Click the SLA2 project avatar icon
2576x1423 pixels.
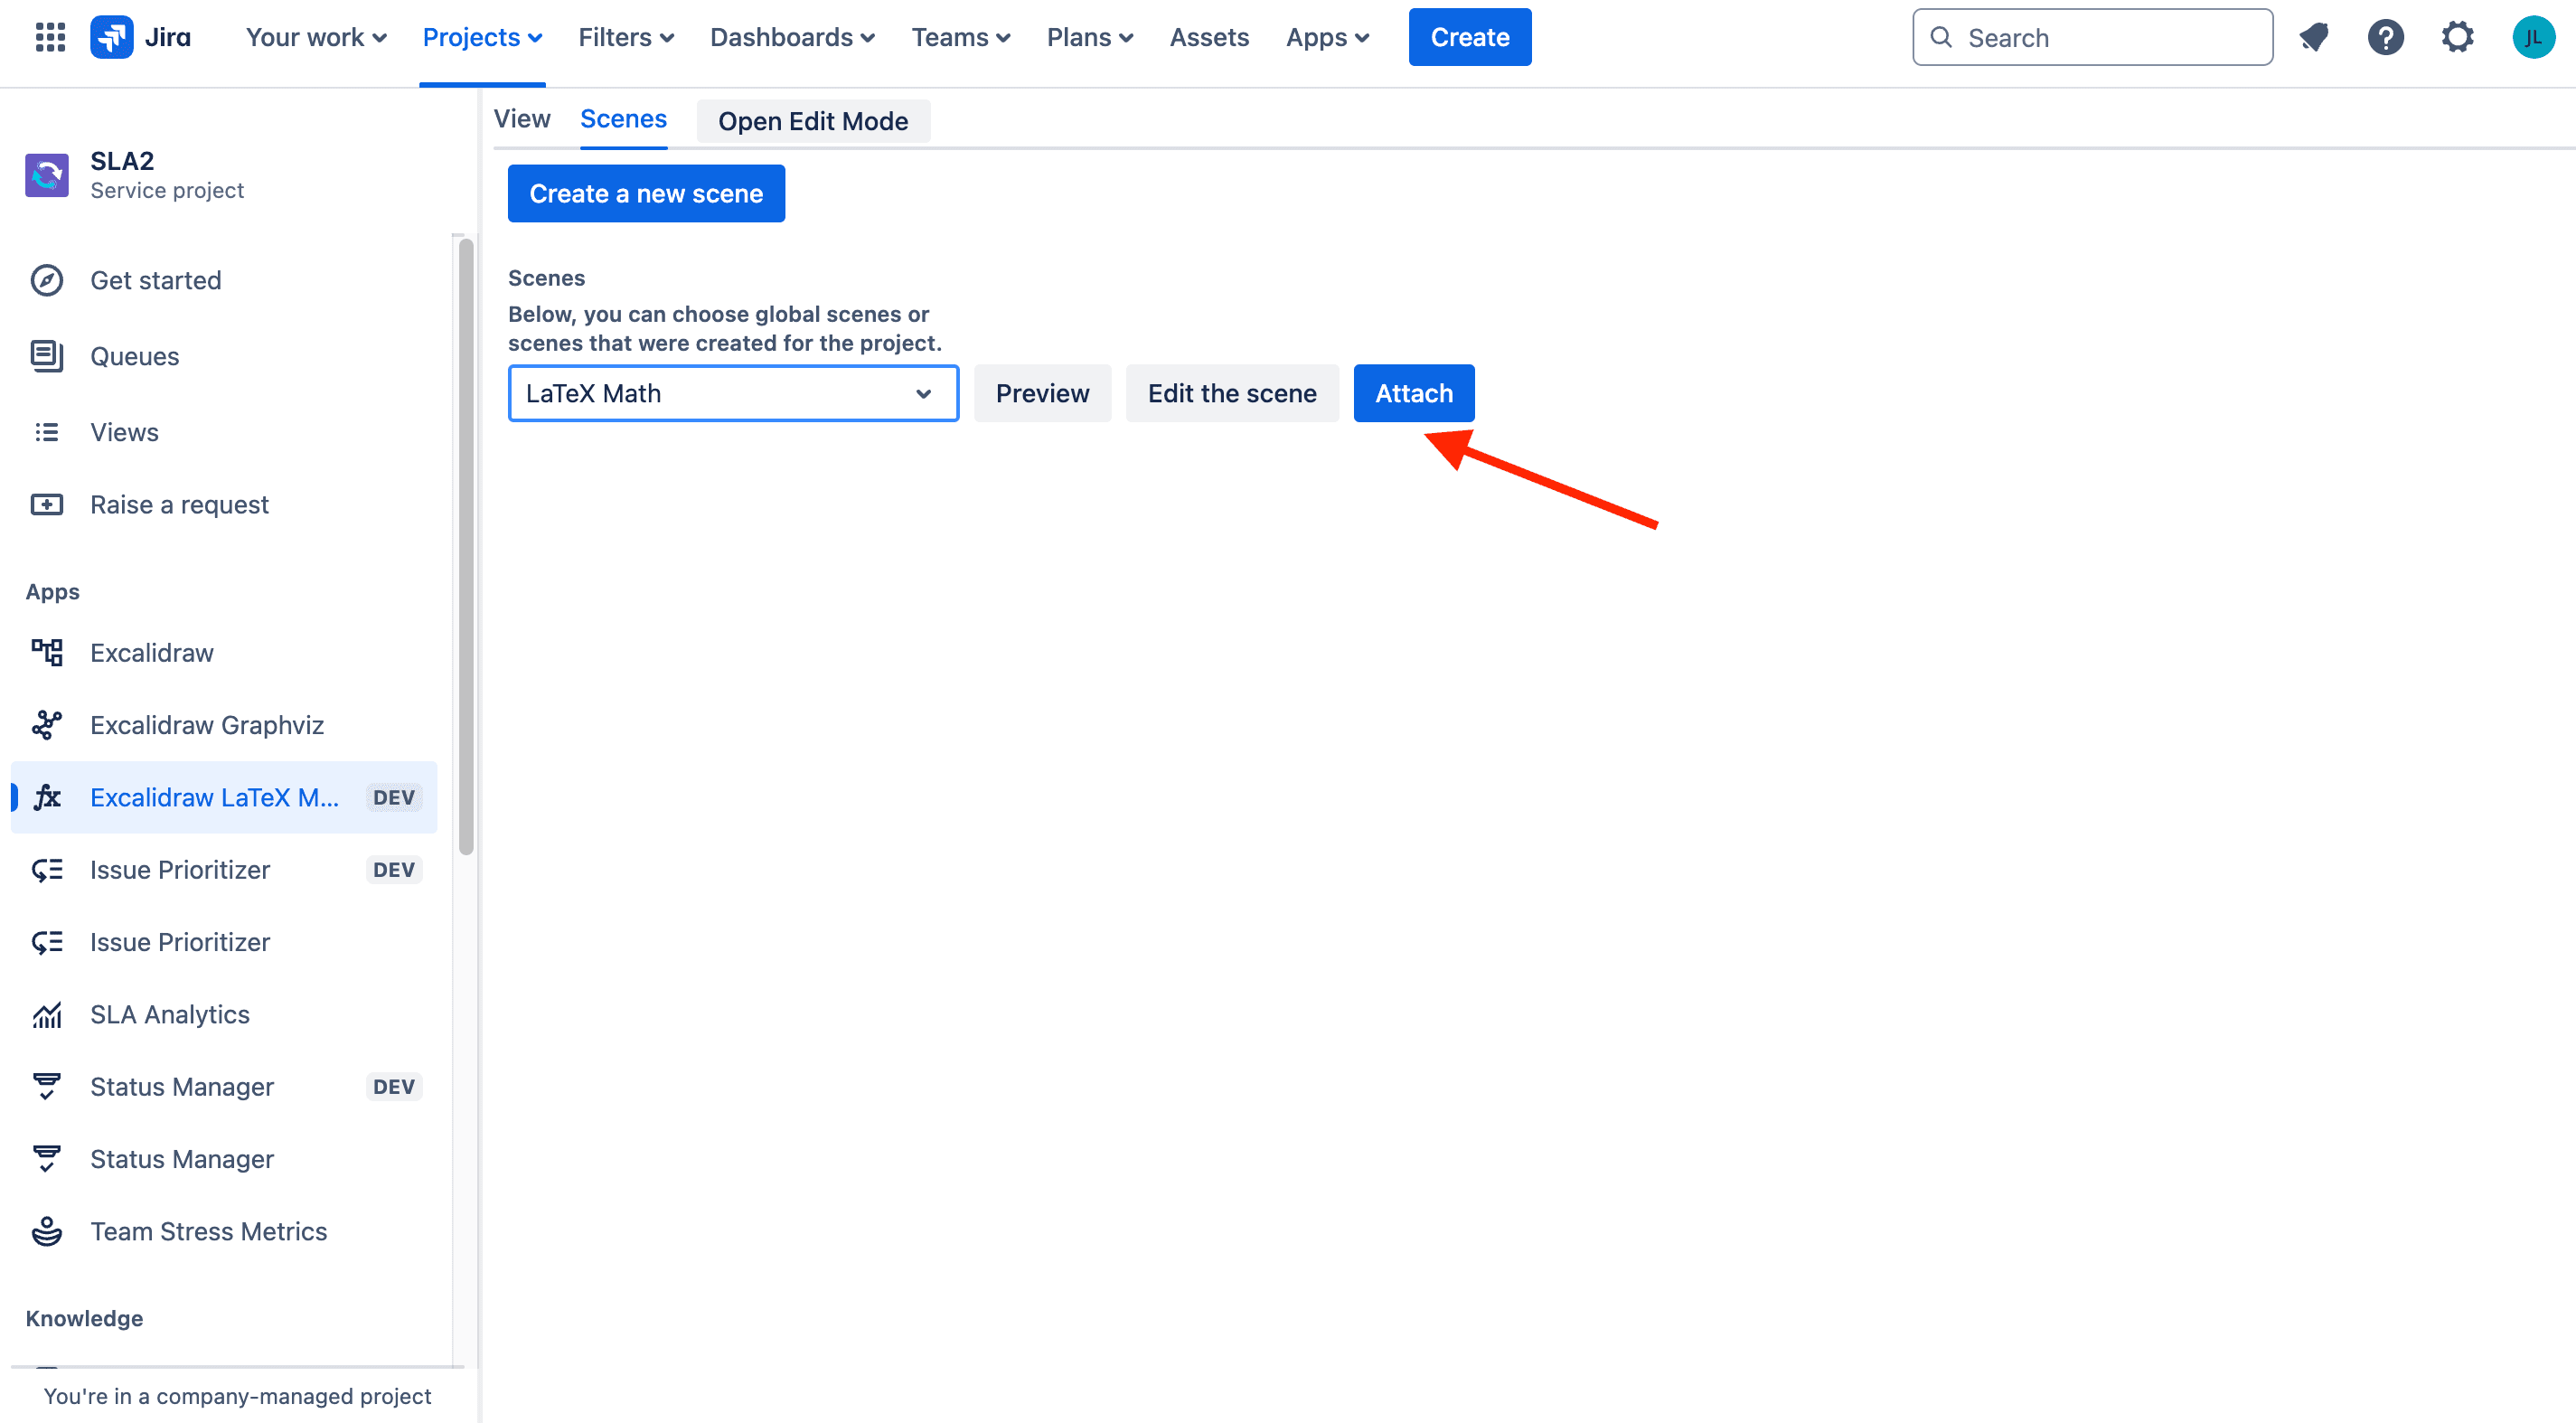pos(47,175)
